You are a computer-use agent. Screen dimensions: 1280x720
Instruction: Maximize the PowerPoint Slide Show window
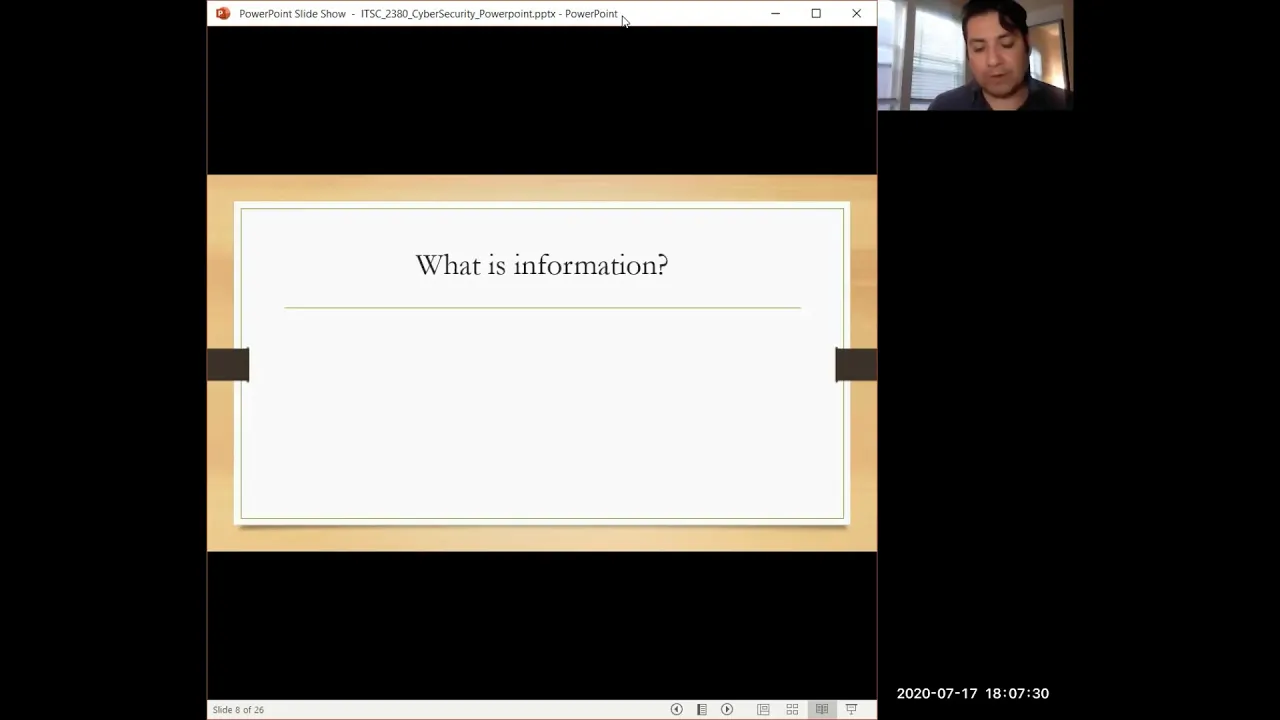pyautogui.click(x=816, y=14)
